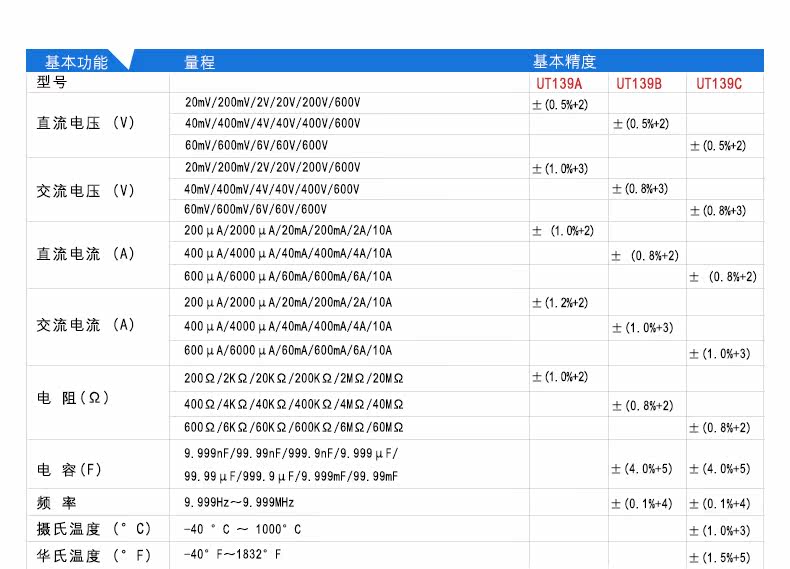Screen dimensions: 790x569
Task: Click UT139A AC current accuracy ±(1.2%+2)
Action: (560, 303)
